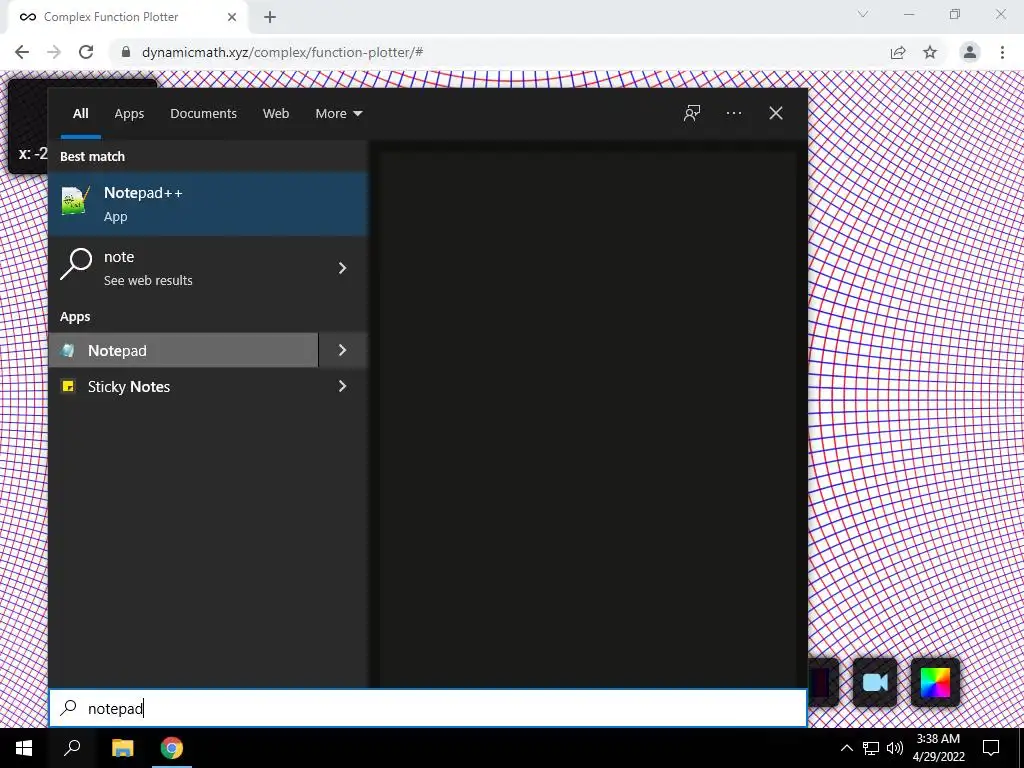Open the Notepad++ best match result
1024x768 pixels.
coord(208,204)
